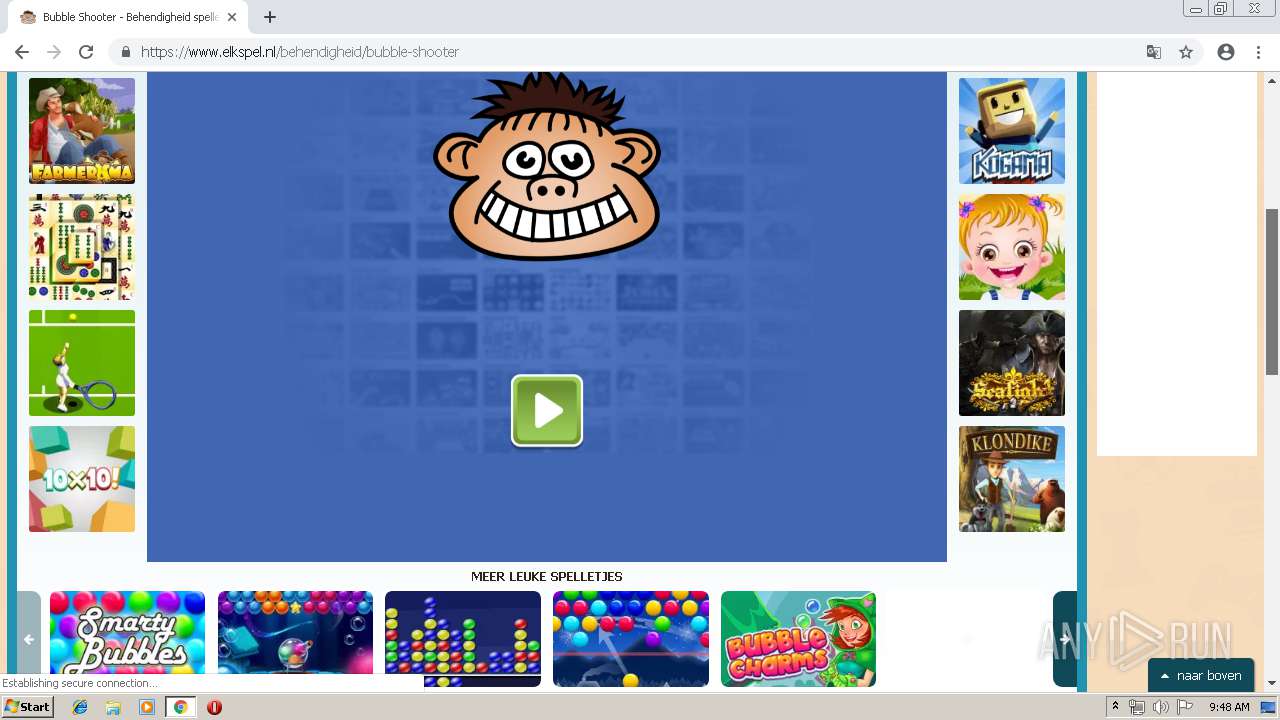The height and width of the screenshot is (720, 1280).
Task: Click the site security padlock icon
Action: point(125,52)
